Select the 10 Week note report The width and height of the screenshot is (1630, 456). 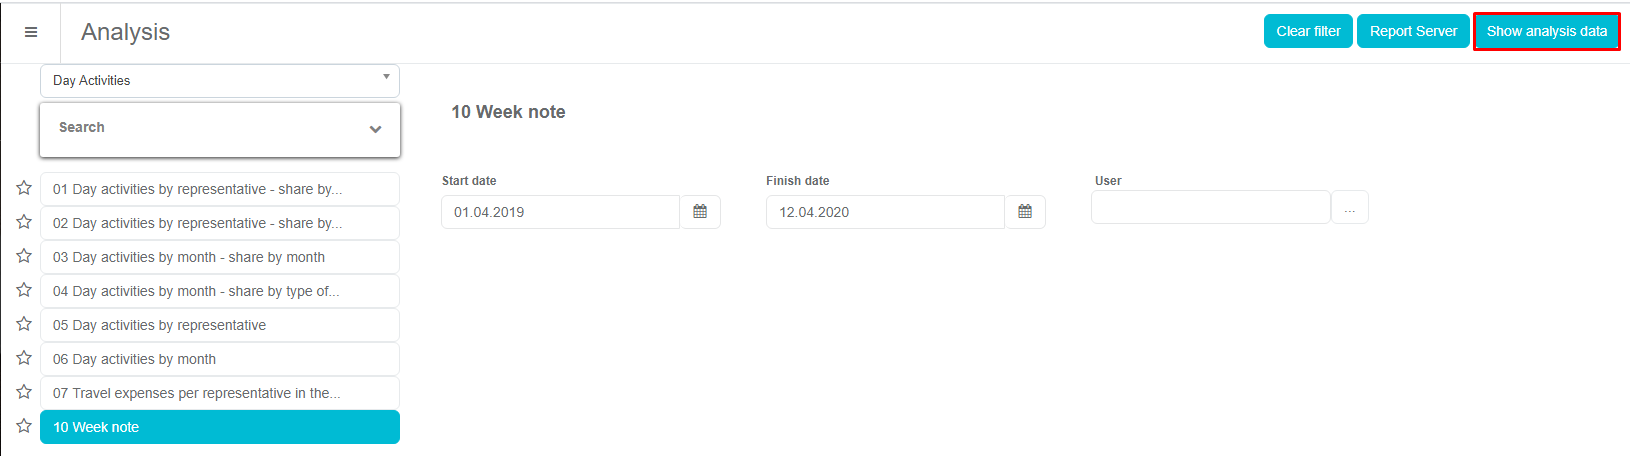tap(220, 427)
